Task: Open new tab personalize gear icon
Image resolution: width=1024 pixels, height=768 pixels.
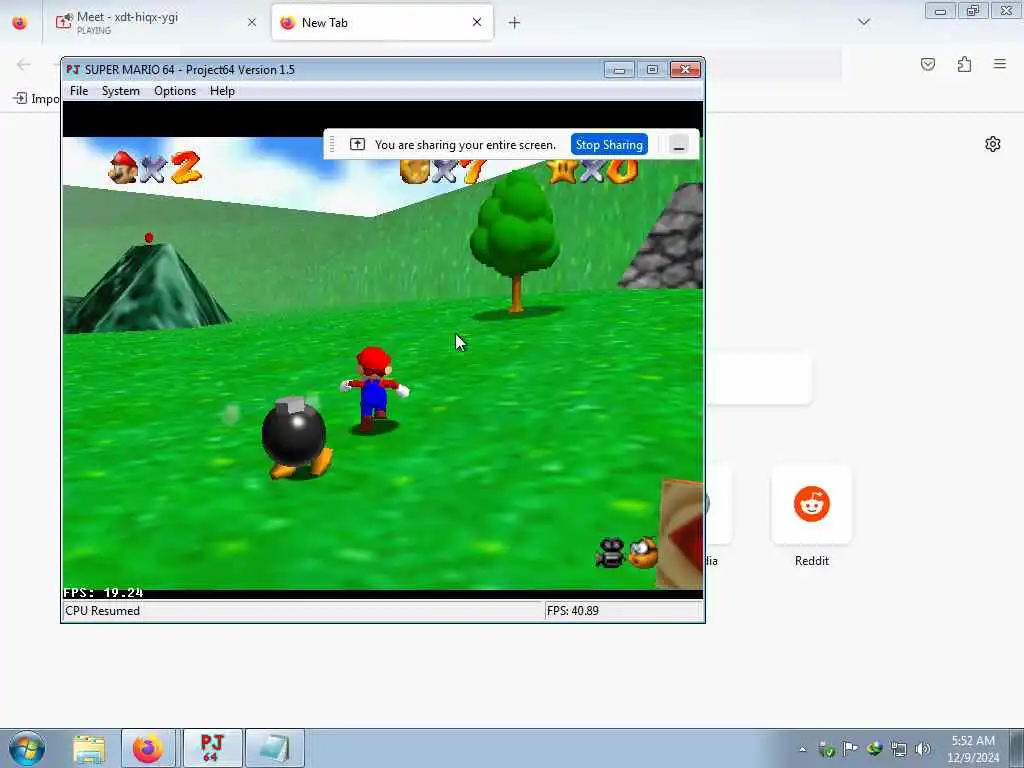Action: coord(993,144)
